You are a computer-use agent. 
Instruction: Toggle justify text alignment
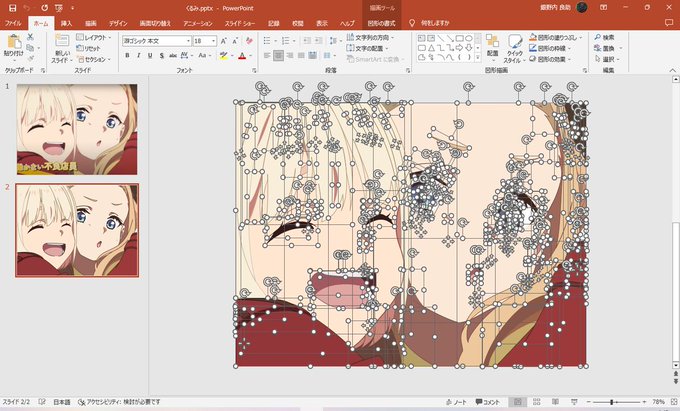click(x=301, y=55)
